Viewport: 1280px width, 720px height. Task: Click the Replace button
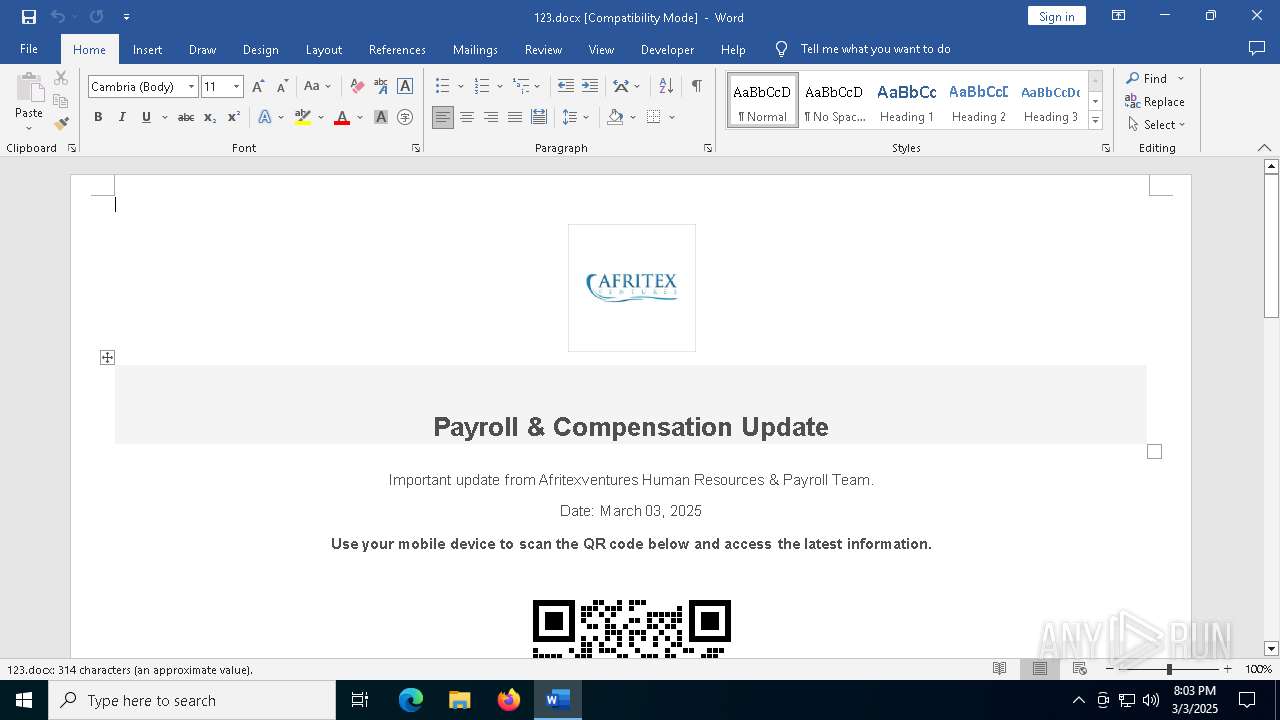pyautogui.click(x=1155, y=101)
